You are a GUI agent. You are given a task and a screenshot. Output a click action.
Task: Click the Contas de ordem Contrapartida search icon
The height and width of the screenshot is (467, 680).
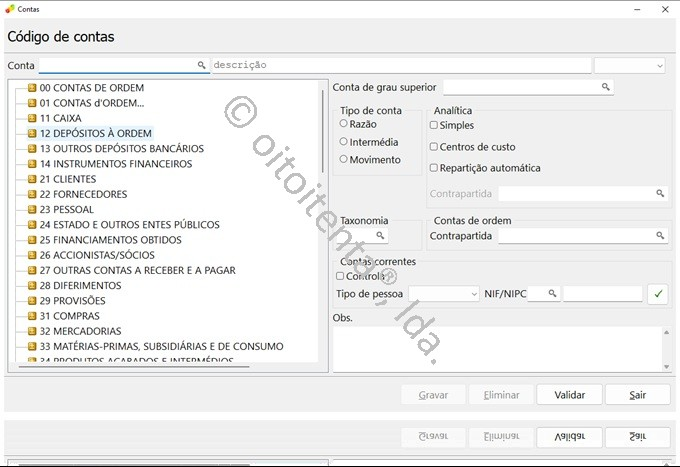tap(660, 235)
